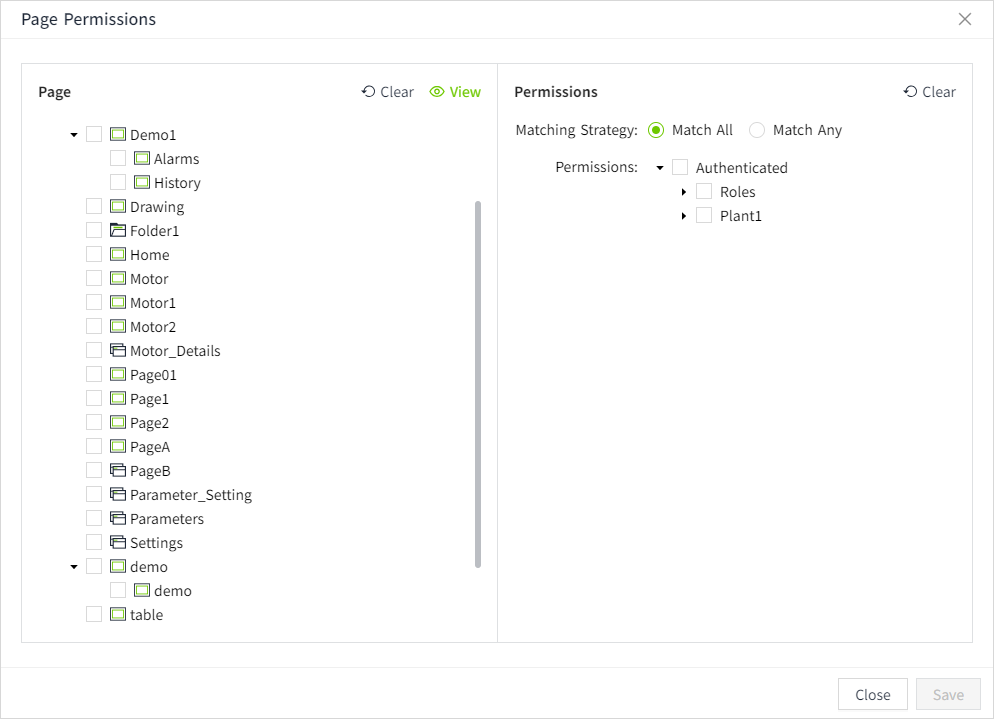994x719 pixels.
Task: Enable the Match All strategy option
Action: coord(656,130)
